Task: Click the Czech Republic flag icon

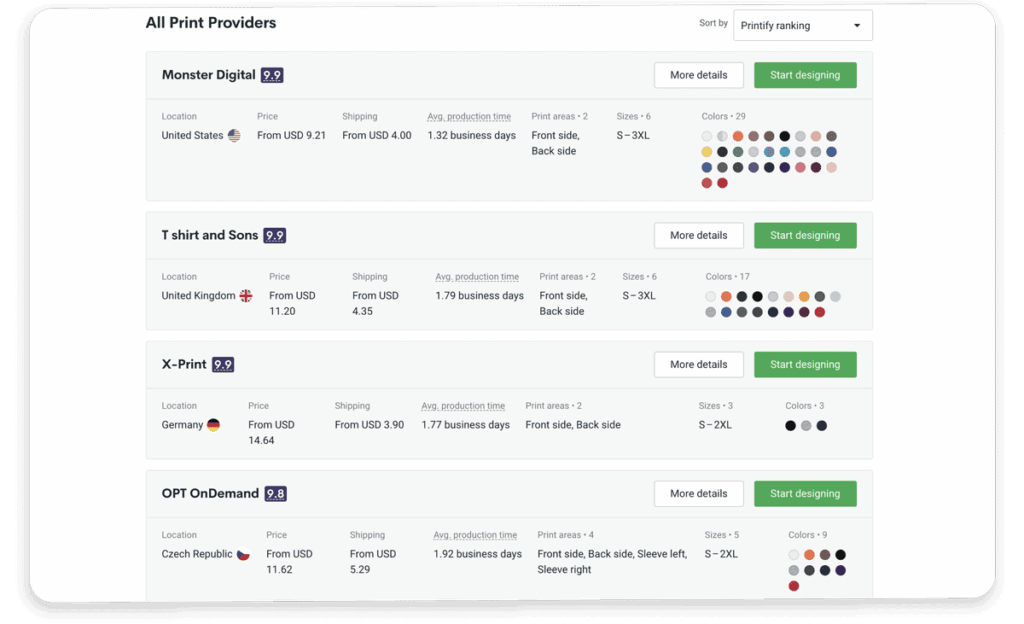Action: coord(243,554)
